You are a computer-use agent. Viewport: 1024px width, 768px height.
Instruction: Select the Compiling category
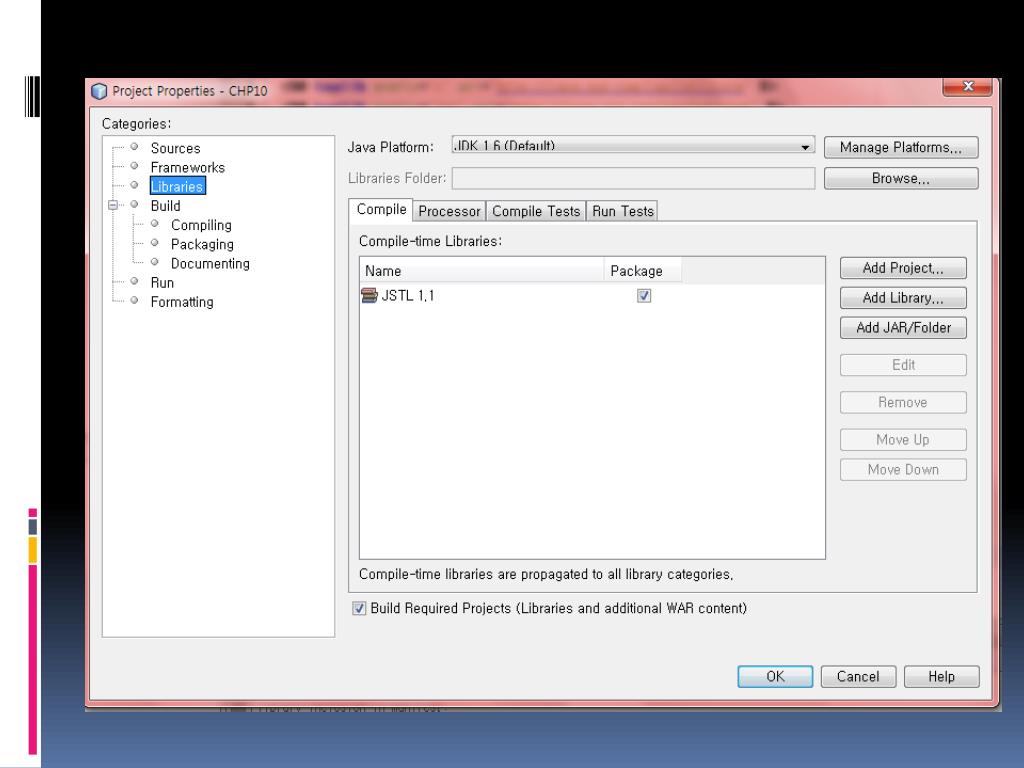[201, 225]
